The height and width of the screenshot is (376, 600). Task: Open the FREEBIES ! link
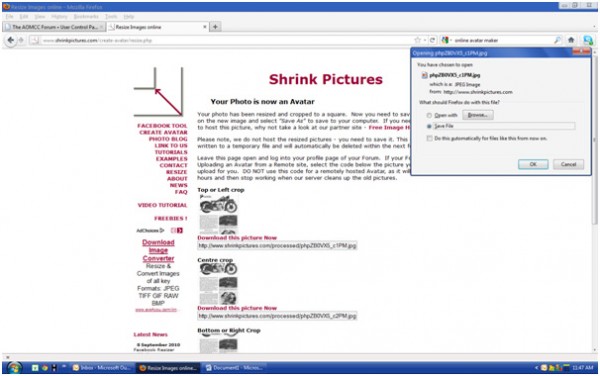pos(171,218)
